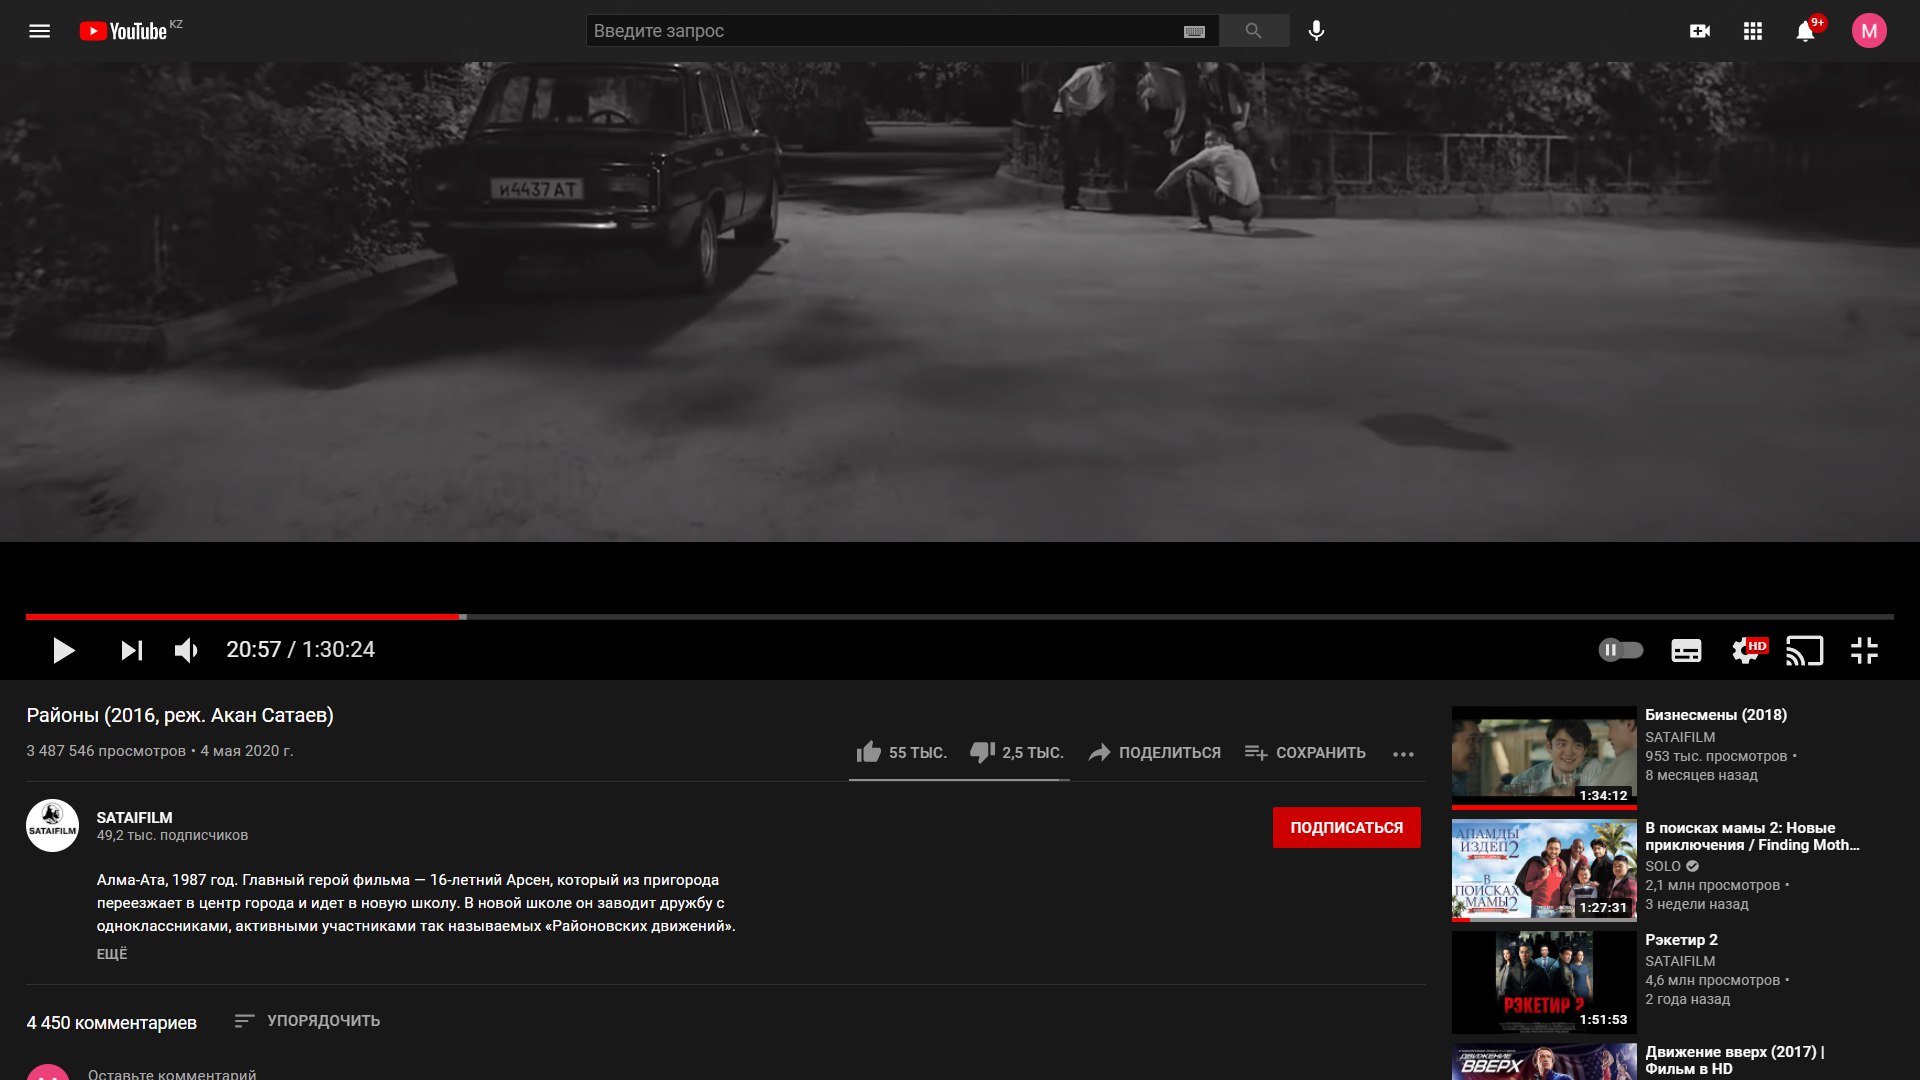Screen dimensions: 1920x1080
Task: Cast the video to a TV
Action: [x=1805, y=651]
